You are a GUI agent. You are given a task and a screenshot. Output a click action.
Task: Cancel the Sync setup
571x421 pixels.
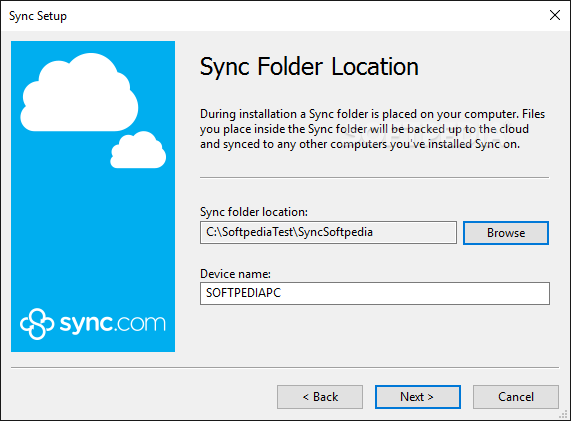coord(516,397)
